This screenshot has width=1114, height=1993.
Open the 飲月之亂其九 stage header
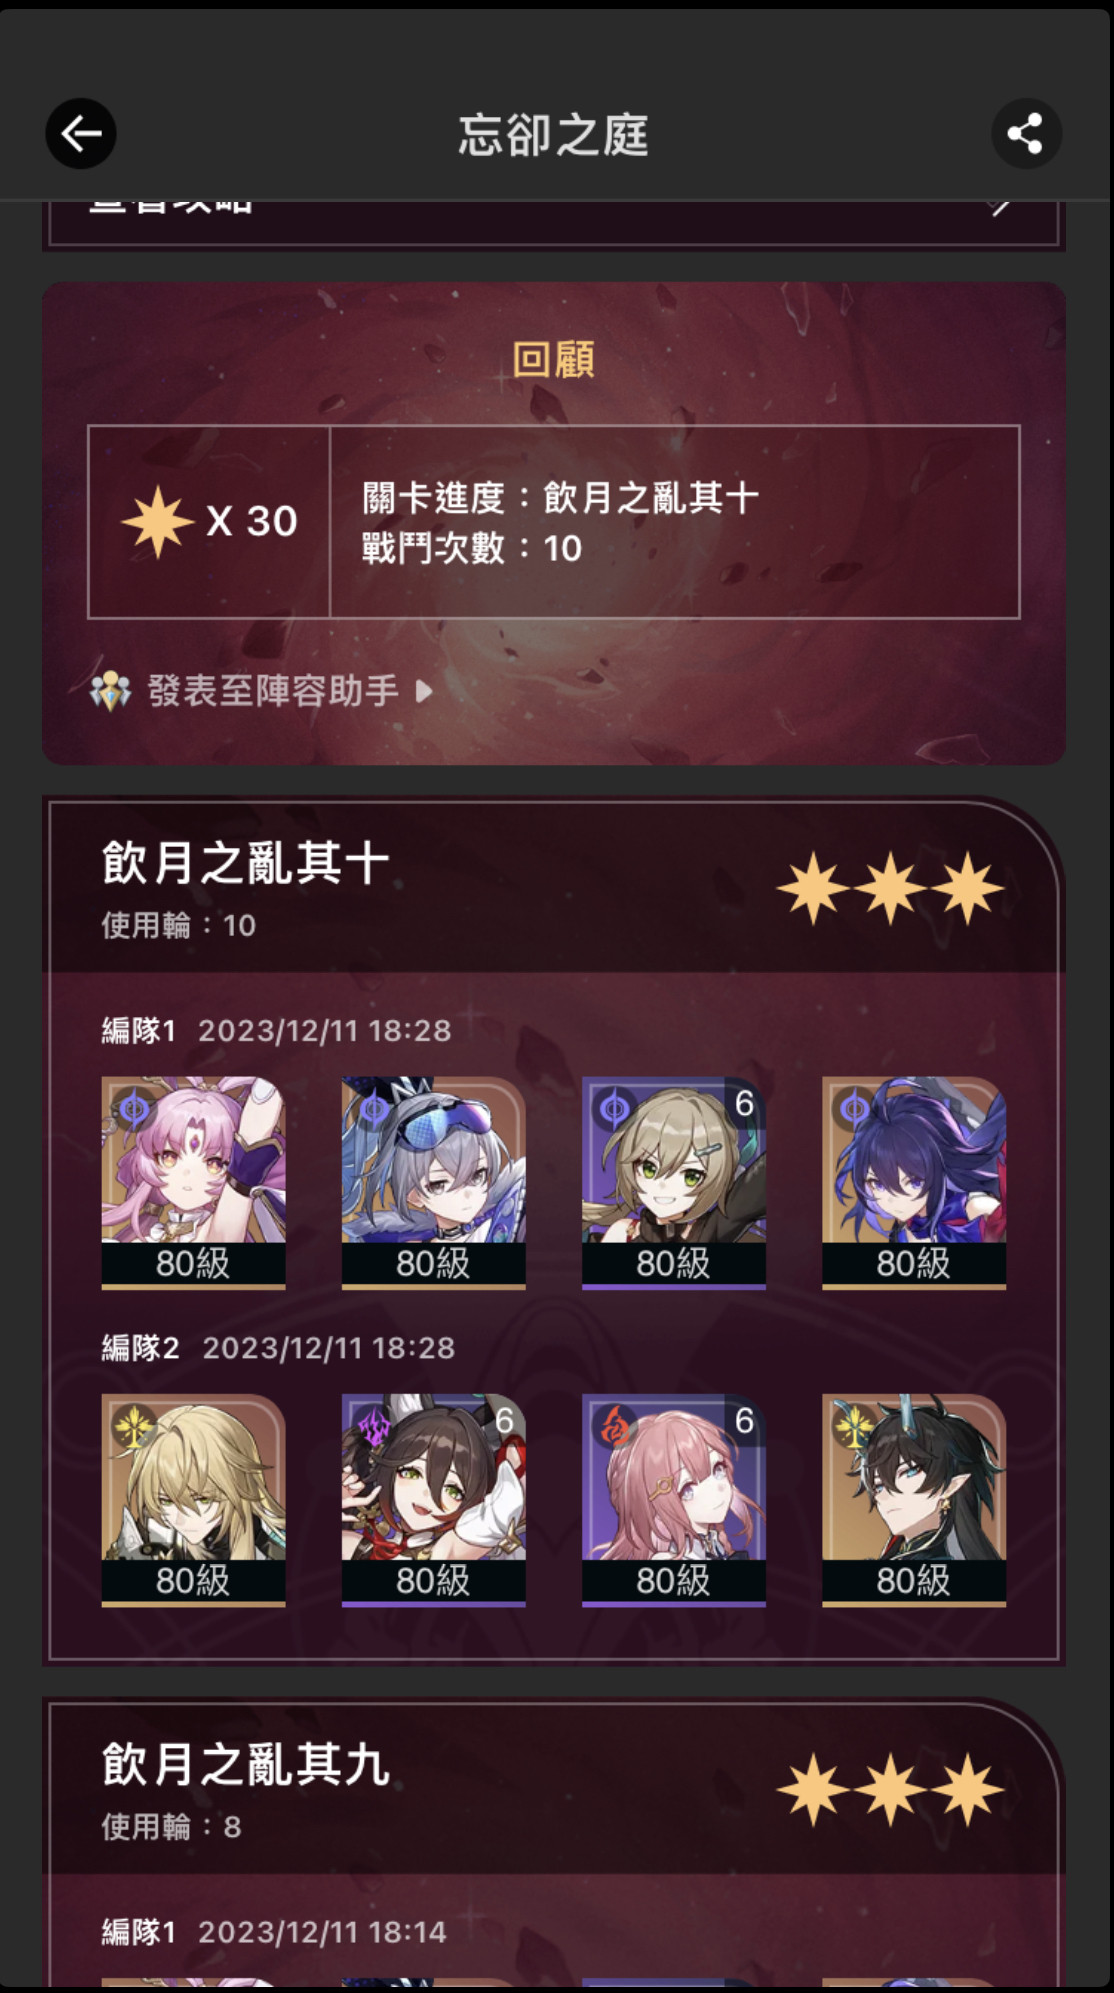(x=554, y=1787)
